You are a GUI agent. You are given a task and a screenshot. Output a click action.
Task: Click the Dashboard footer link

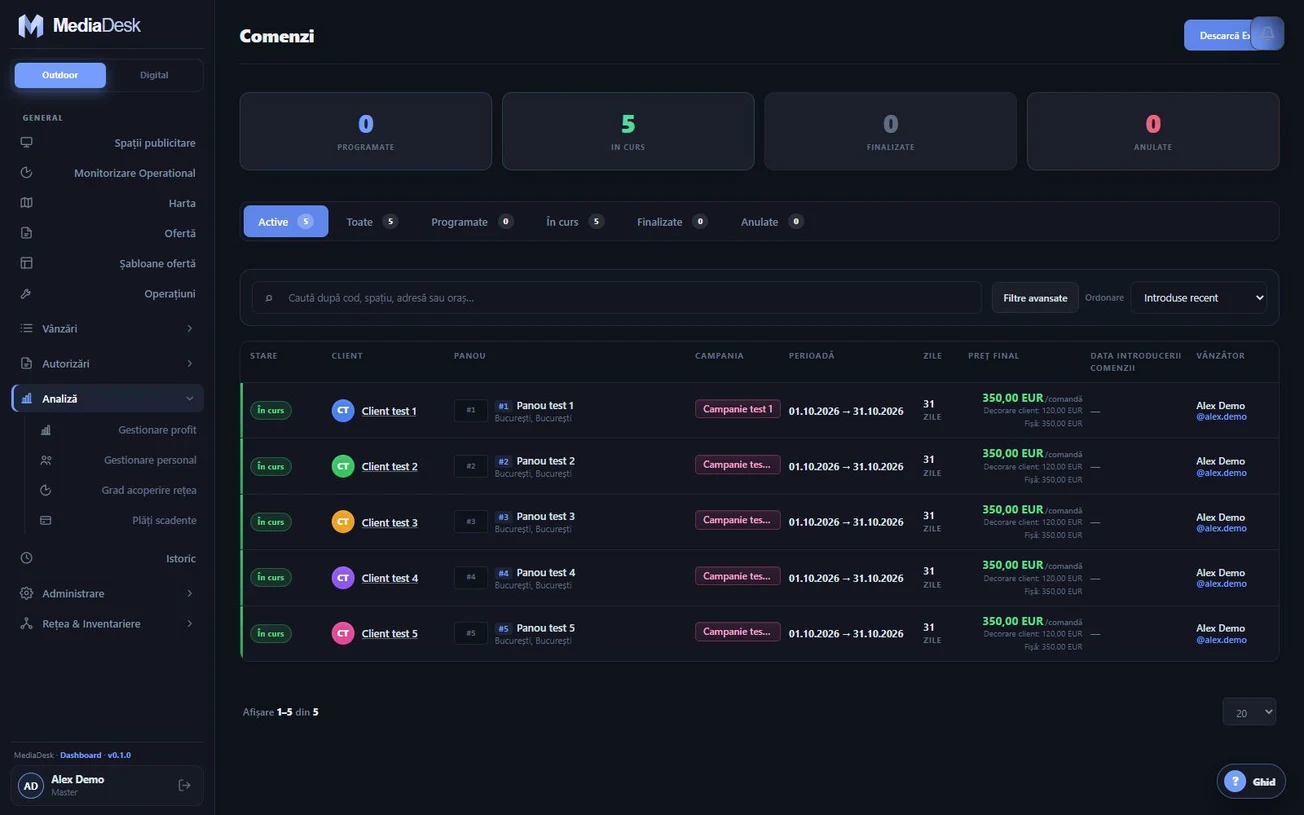point(81,755)
